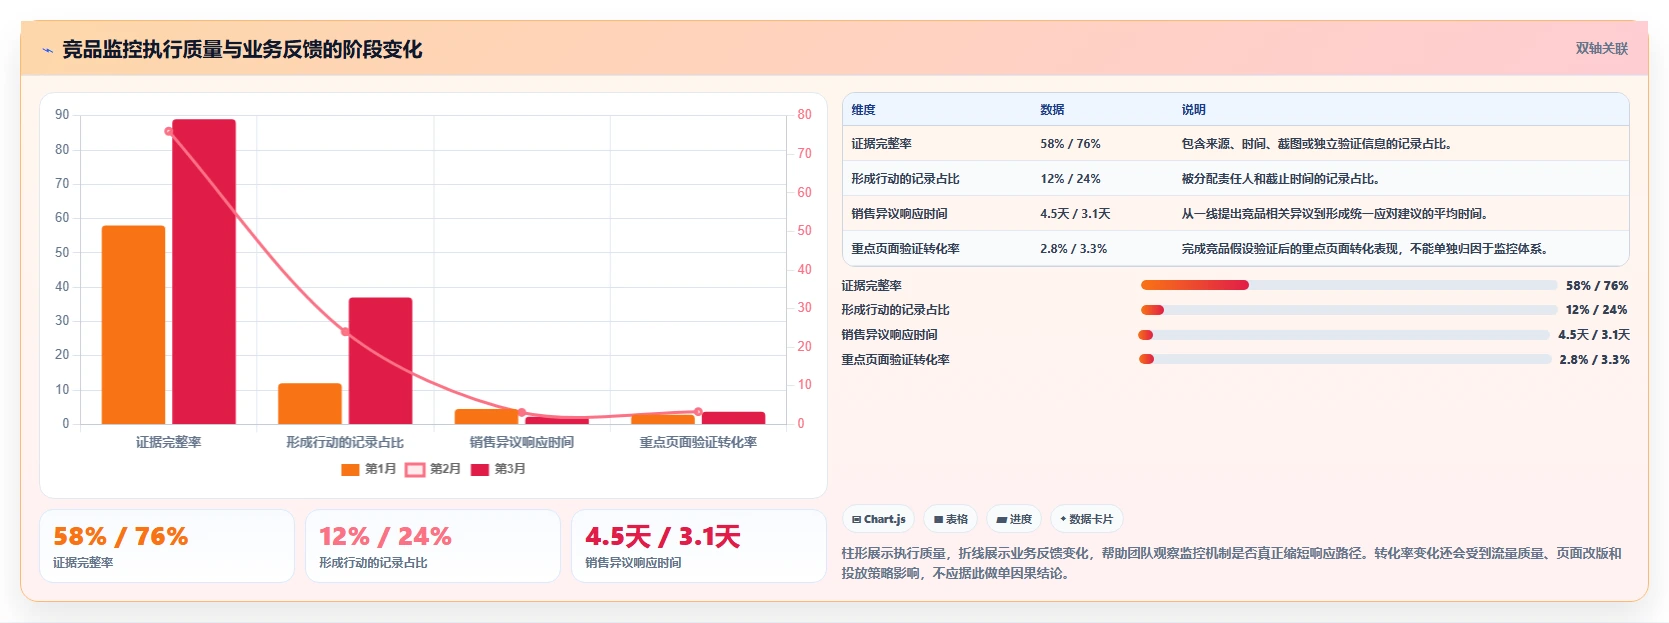Click the table cell 58% / 76%
The height and width of the screenshot is (623, 1669).
(1070, 144)
